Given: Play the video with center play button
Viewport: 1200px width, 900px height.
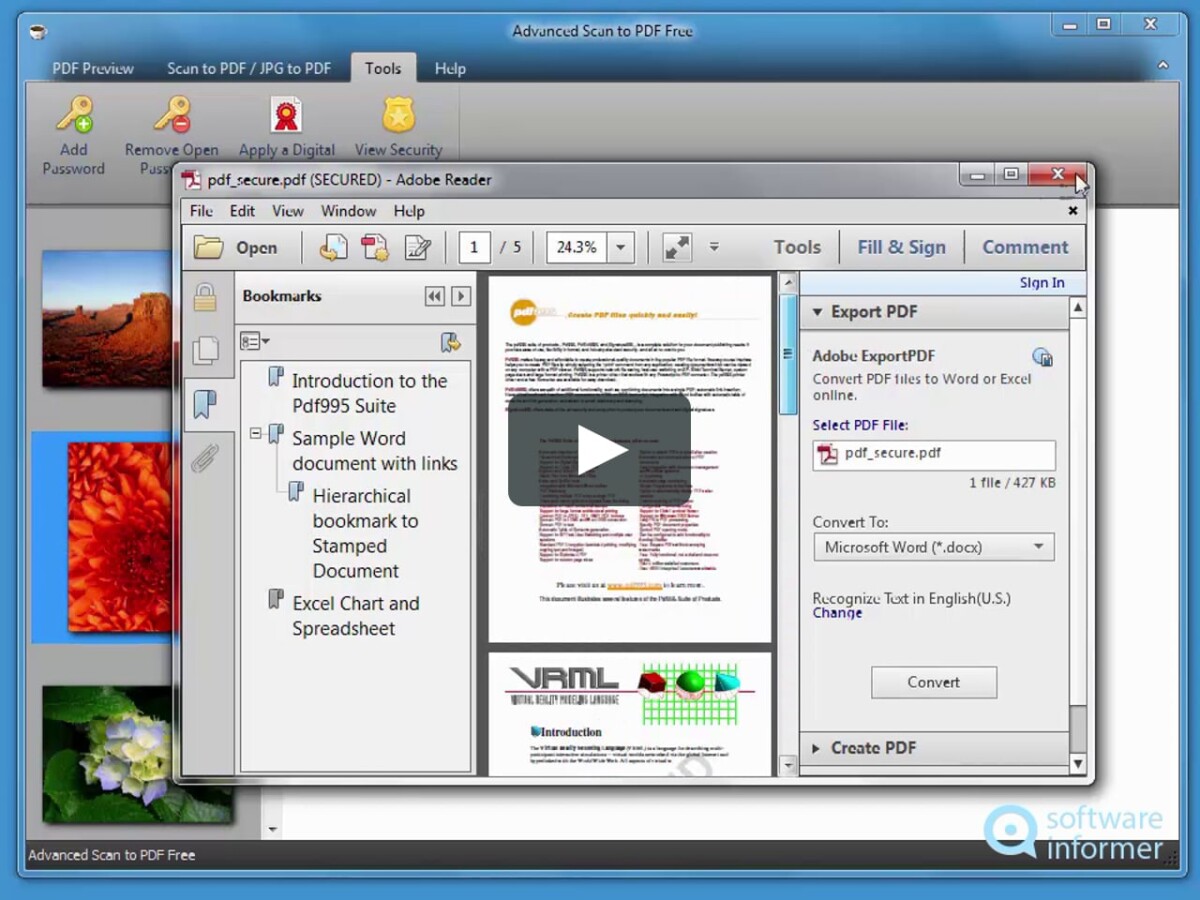Looking at the screenshot, I should (x=599, y=449).
